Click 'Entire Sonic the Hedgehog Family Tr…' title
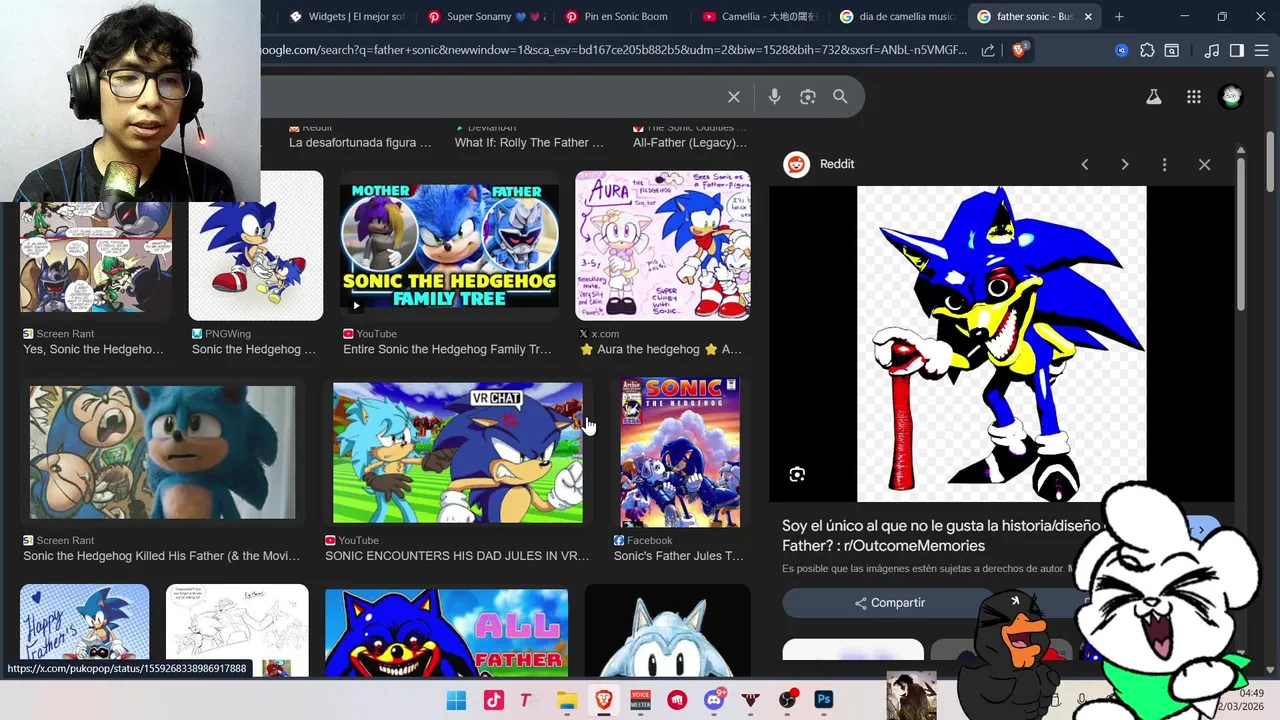The height and width of the screenshot is (720, 1280). pyautogui.click(x=447, y=349)
